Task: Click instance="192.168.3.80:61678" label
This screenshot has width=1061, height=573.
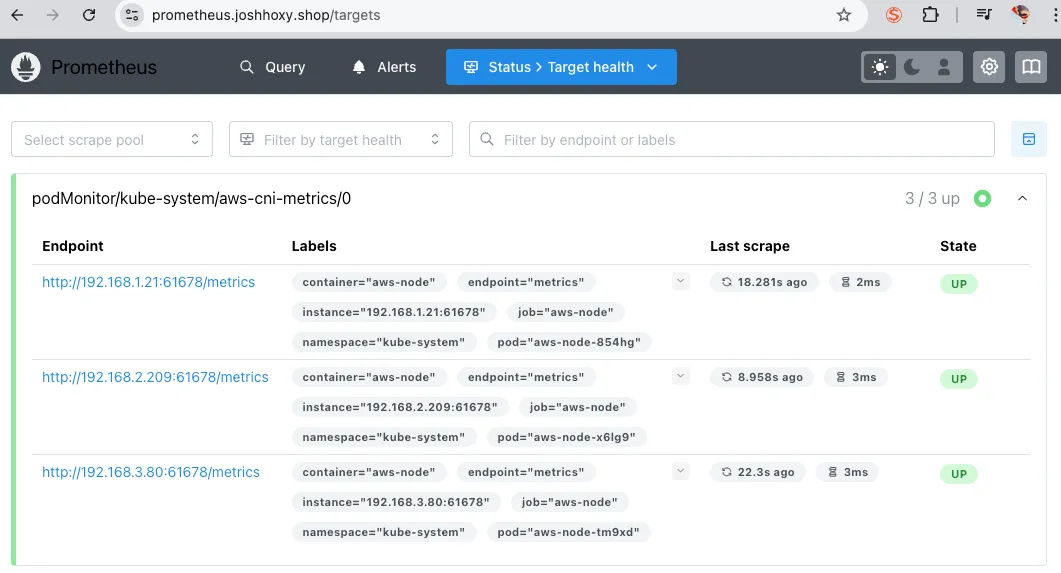Action: click(396, 503)
